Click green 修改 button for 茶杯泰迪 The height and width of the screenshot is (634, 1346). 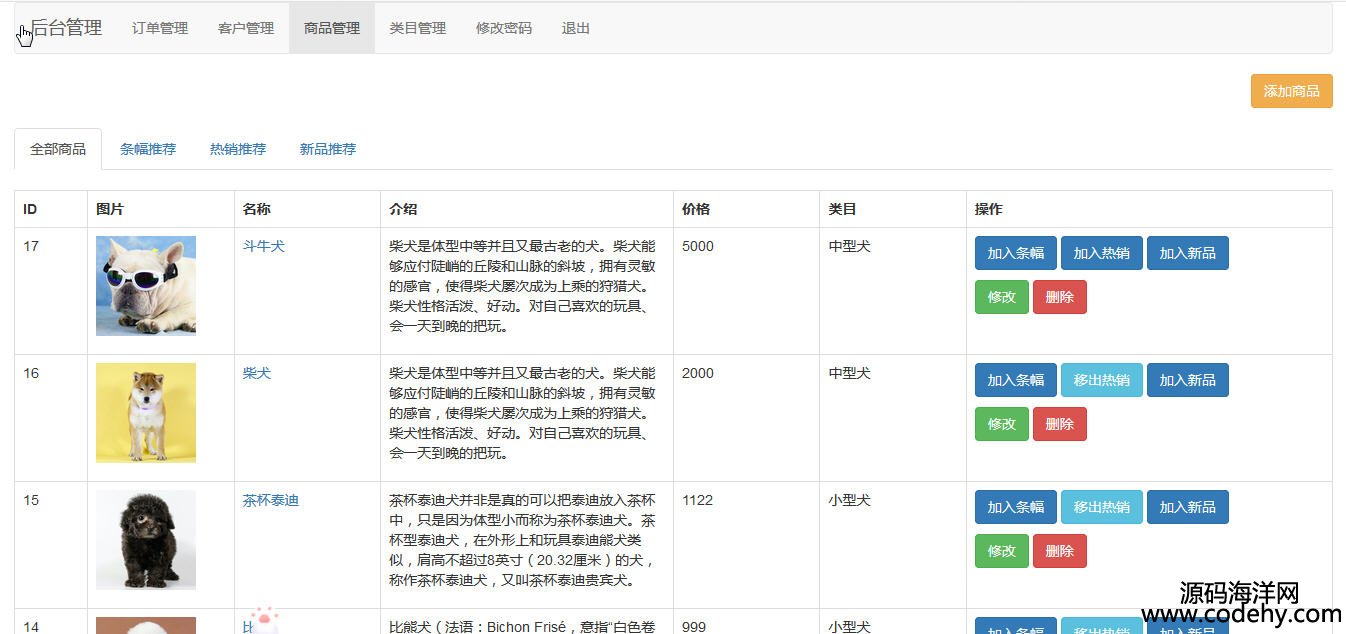(x=1001, y=551)
